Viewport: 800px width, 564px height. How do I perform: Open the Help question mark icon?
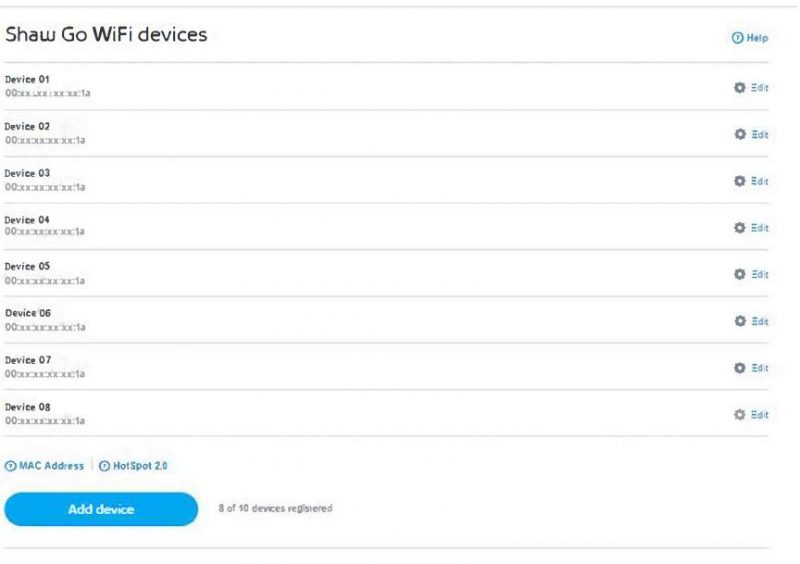(737, 38)
